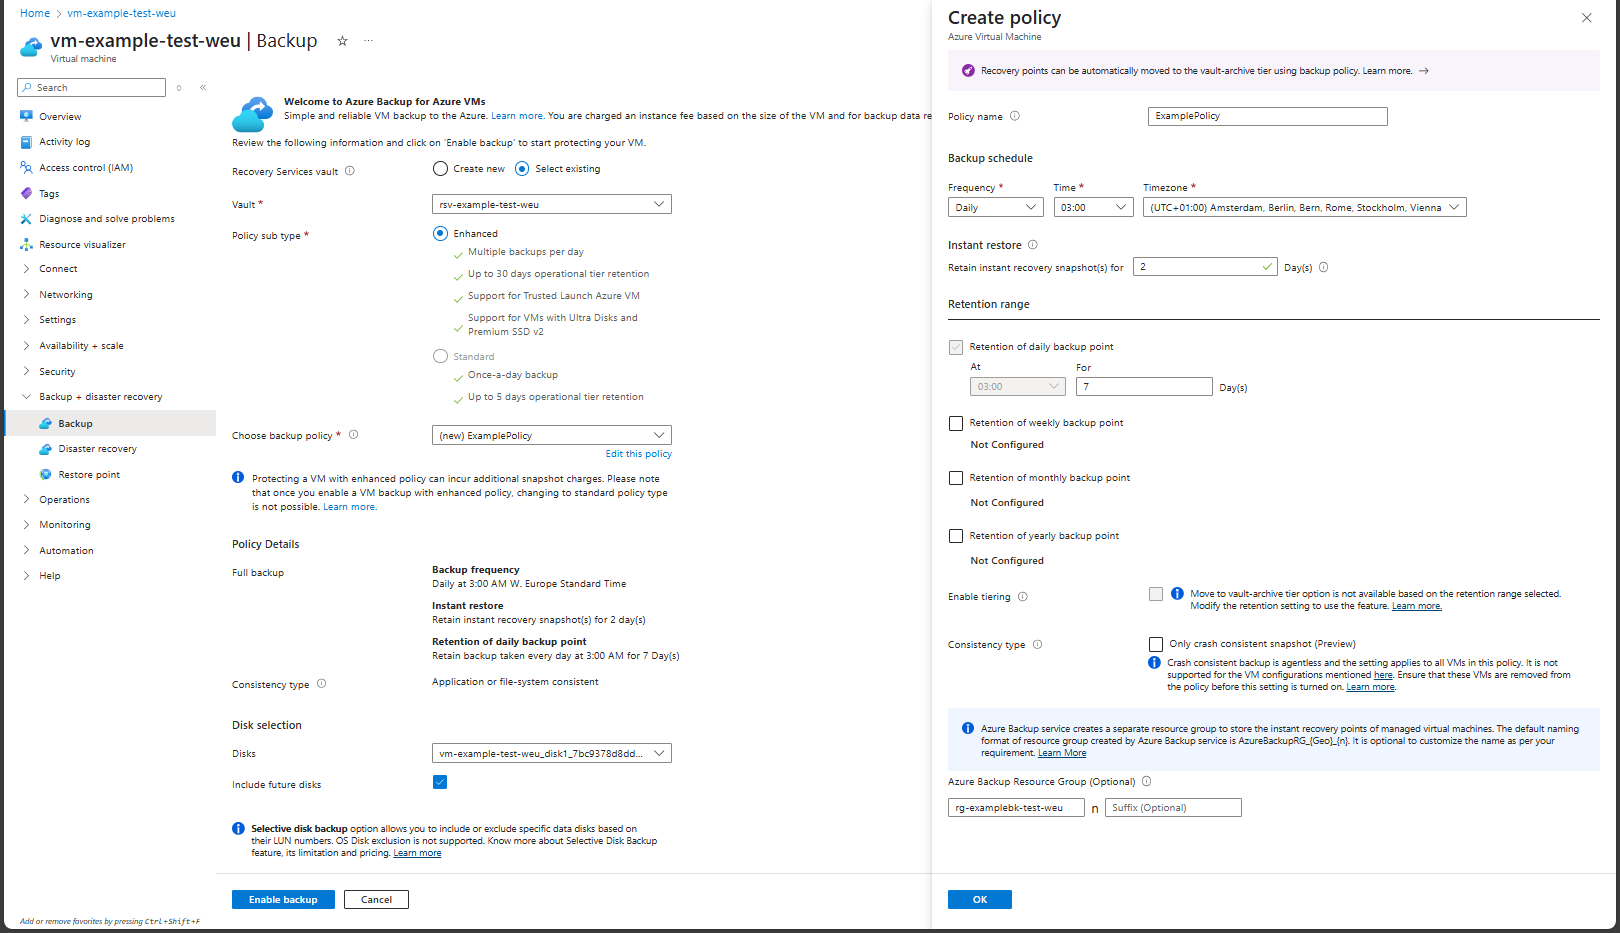
Task: Show Policy name info tooltip
Action: pyautogui.click(x=1015, y=116)
